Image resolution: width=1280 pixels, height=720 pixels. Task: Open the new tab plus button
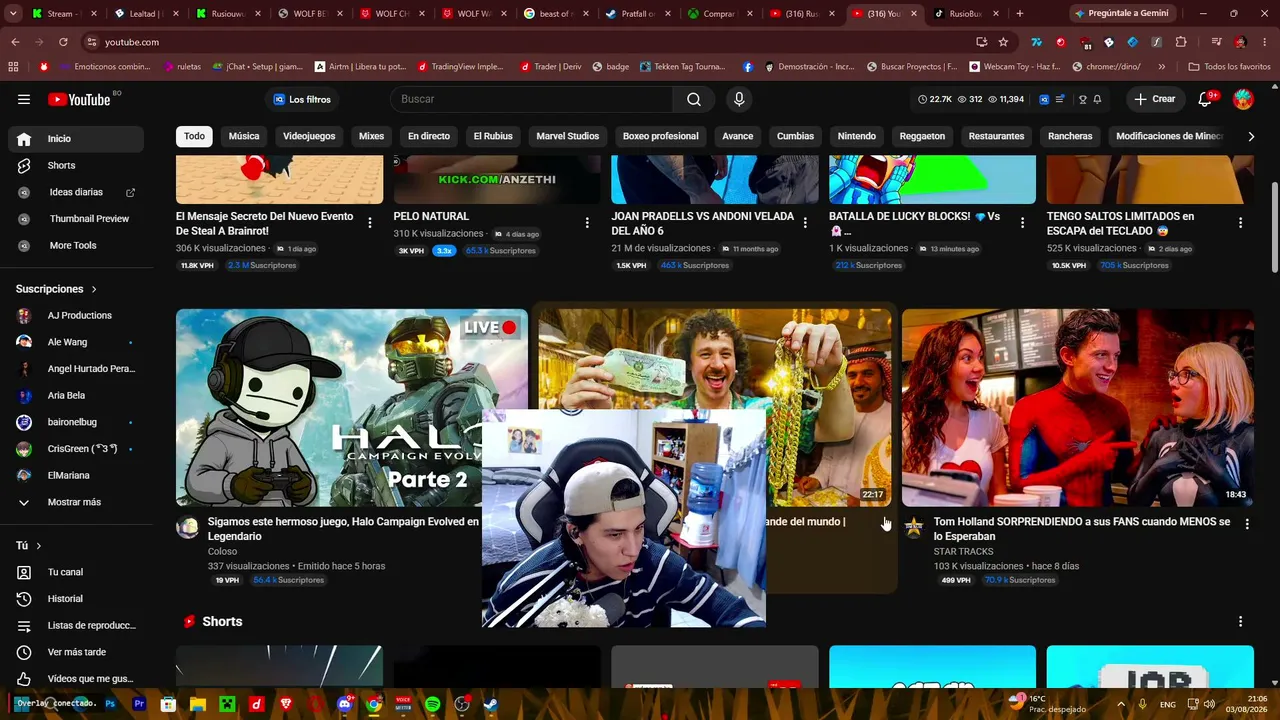pyautogui.click(x=1020, y=14)
